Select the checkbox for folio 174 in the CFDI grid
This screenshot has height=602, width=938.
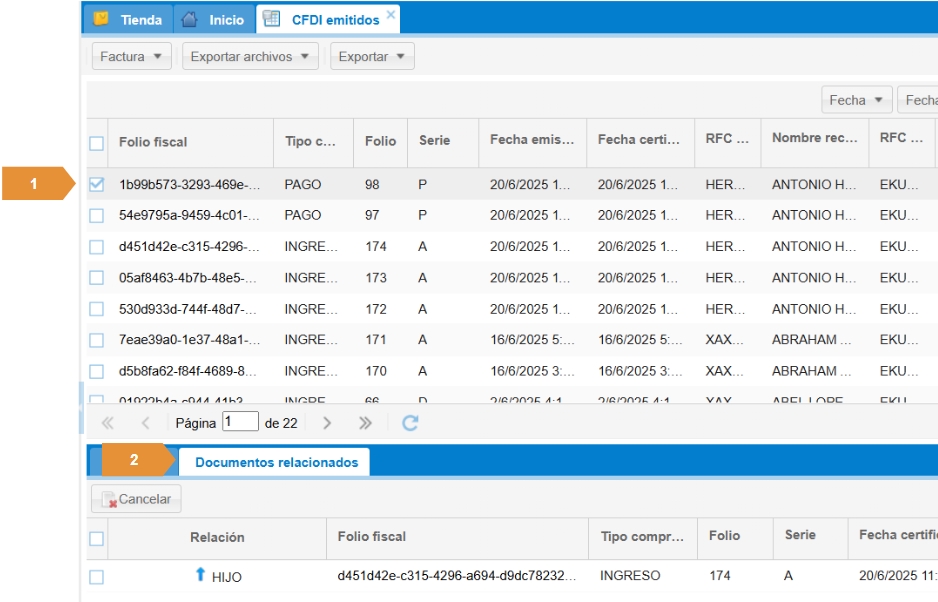click(96, 247)
